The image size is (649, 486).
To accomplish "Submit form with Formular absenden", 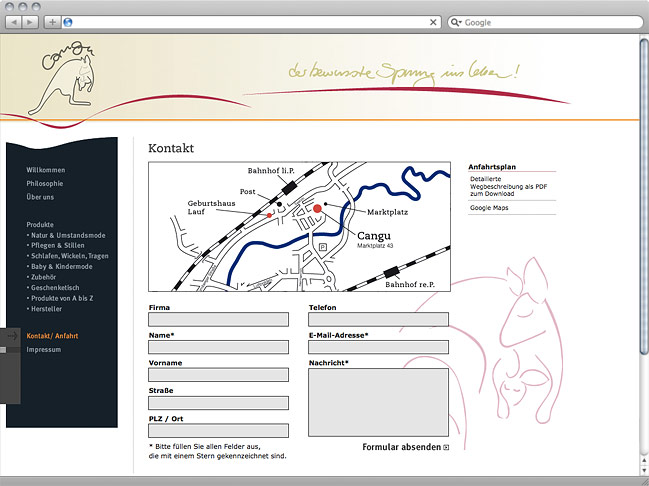I will pos(401,447).
